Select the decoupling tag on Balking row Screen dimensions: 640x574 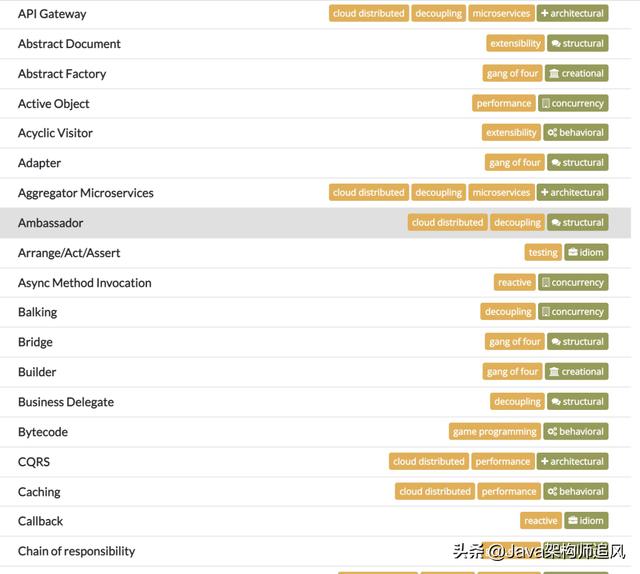pyautogui.click(x=508, y=311)
